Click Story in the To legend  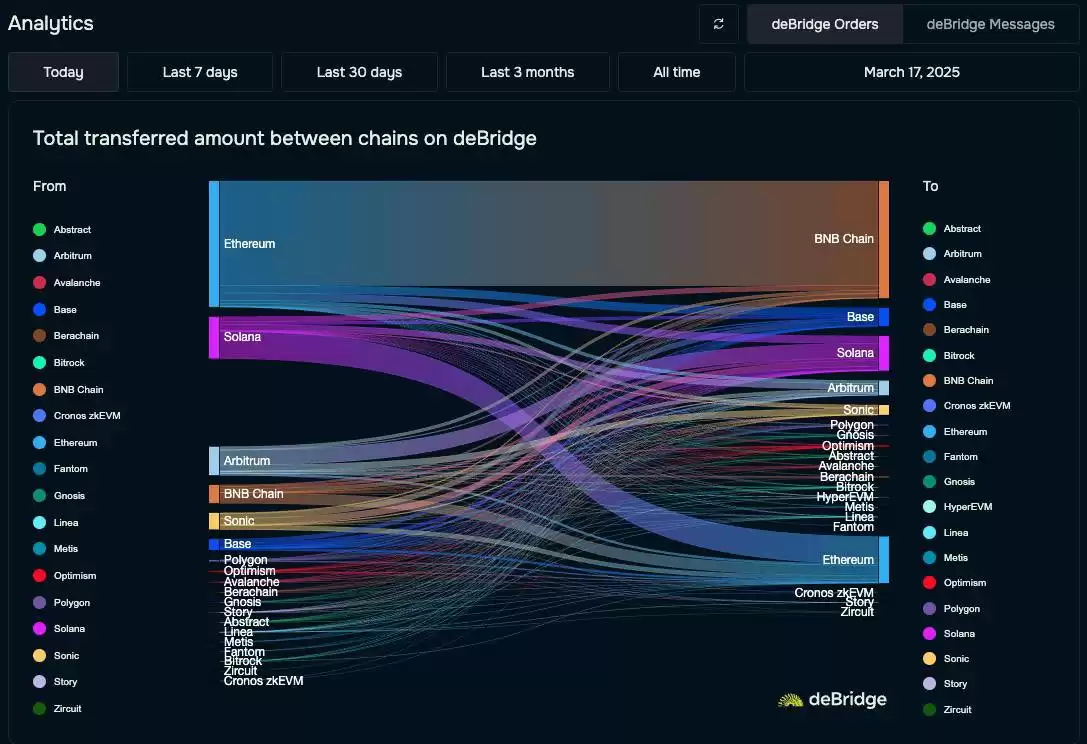pyautogui.click(x=945, y=684)
